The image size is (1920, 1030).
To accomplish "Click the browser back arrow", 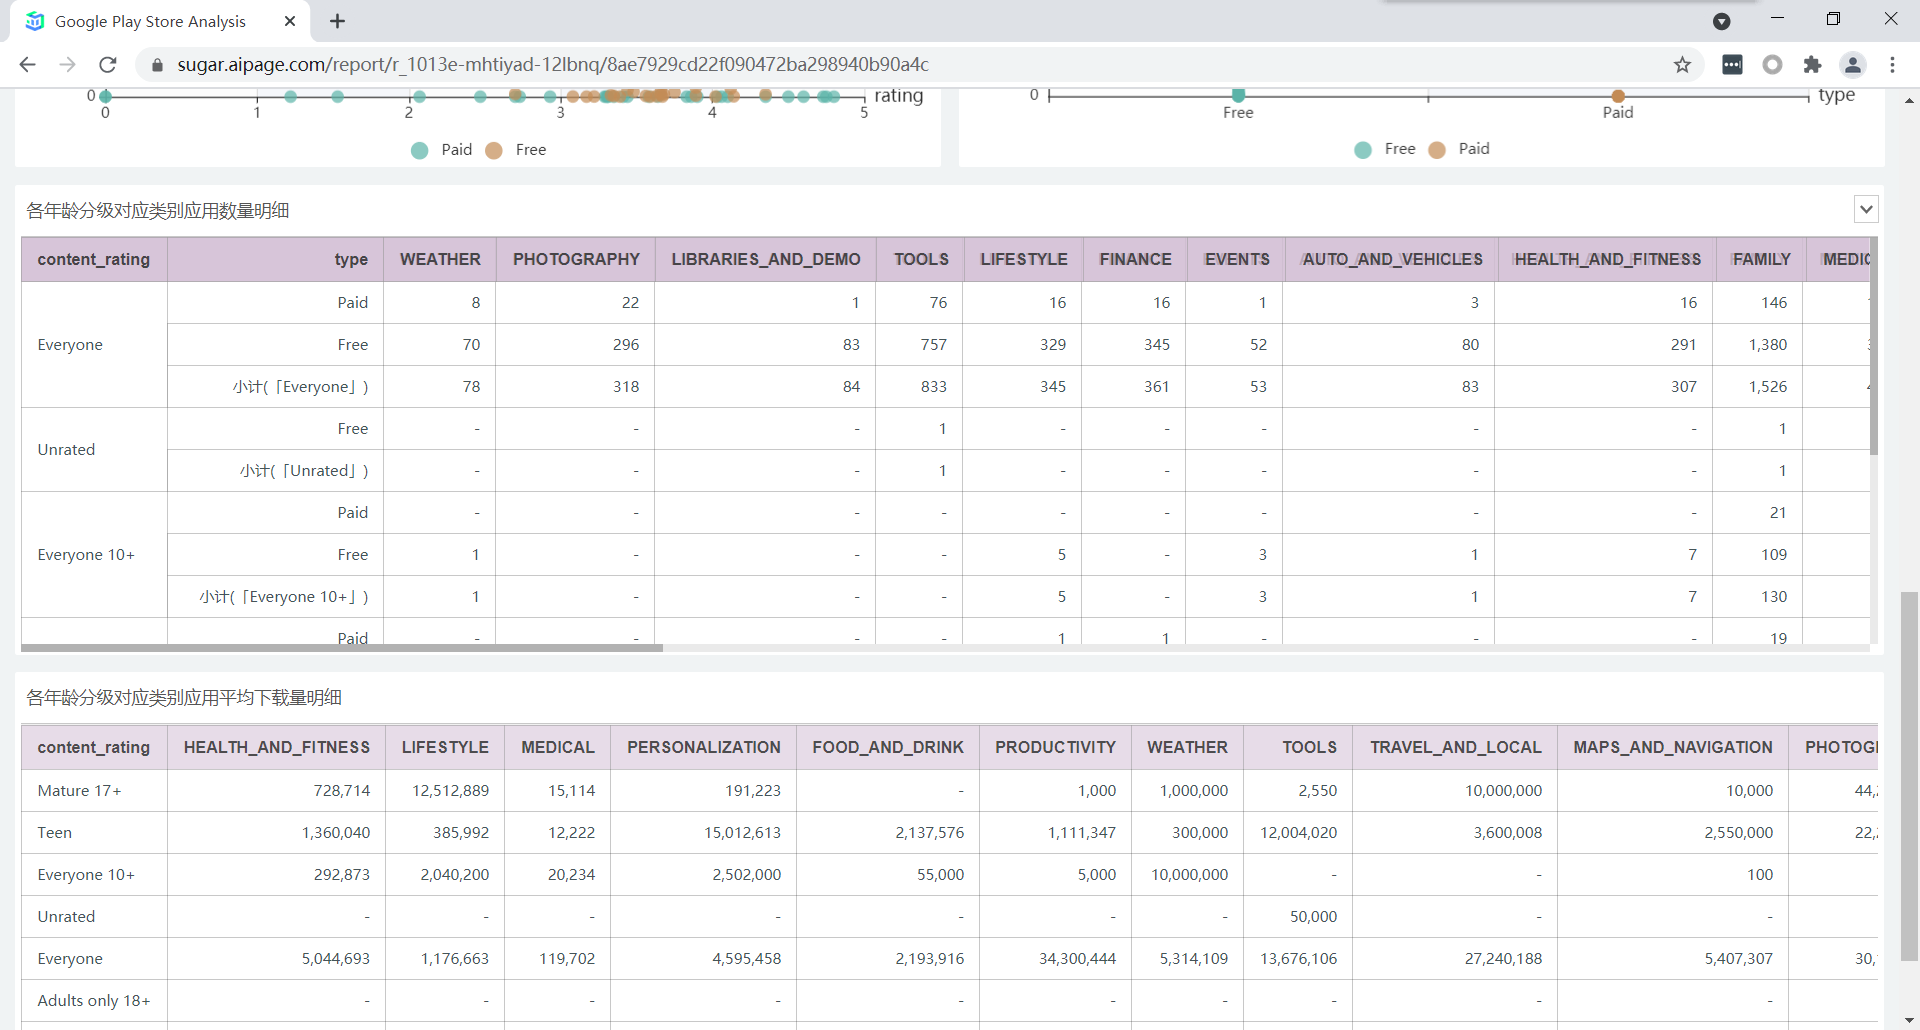I will point(27,64).
